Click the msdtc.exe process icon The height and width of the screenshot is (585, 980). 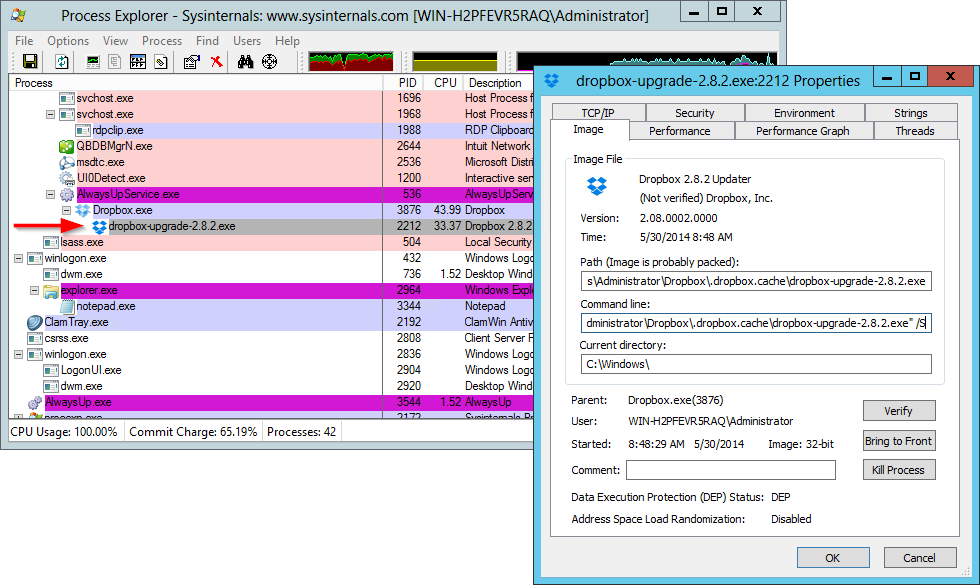(x=67, y=162)
